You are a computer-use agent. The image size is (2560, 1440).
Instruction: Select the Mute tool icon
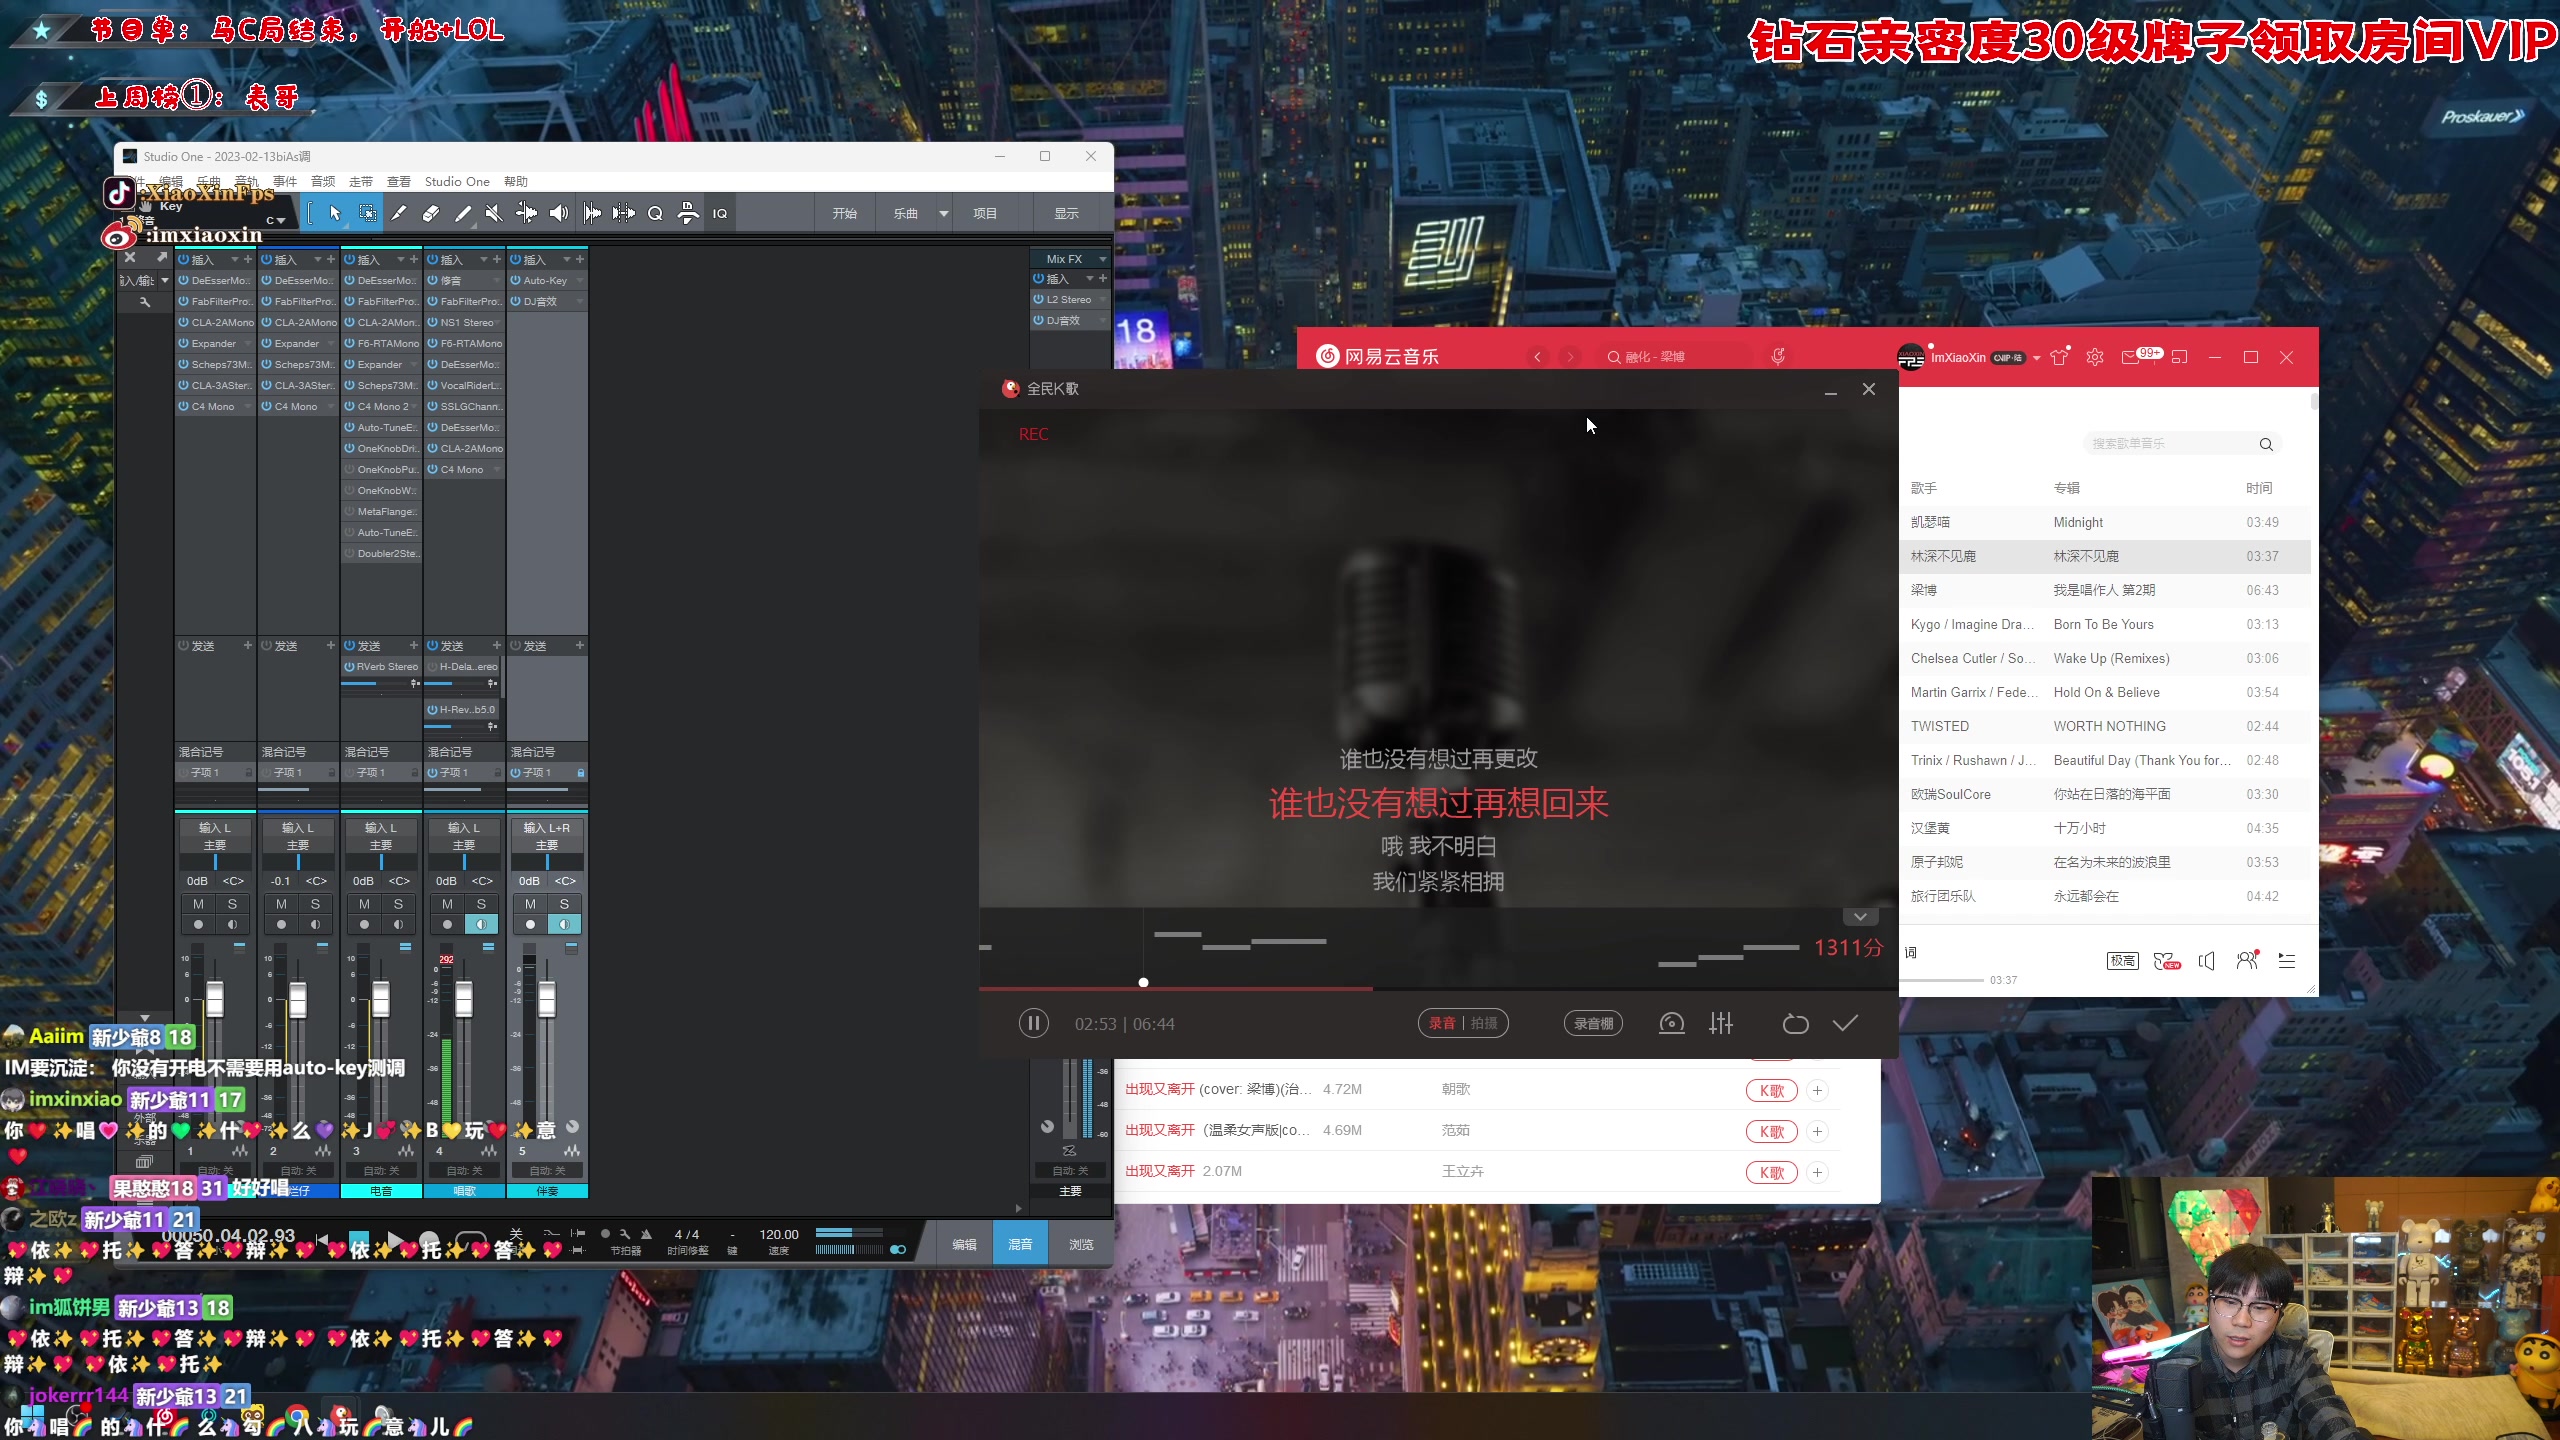pyautogui.click(x=493, y=213)
